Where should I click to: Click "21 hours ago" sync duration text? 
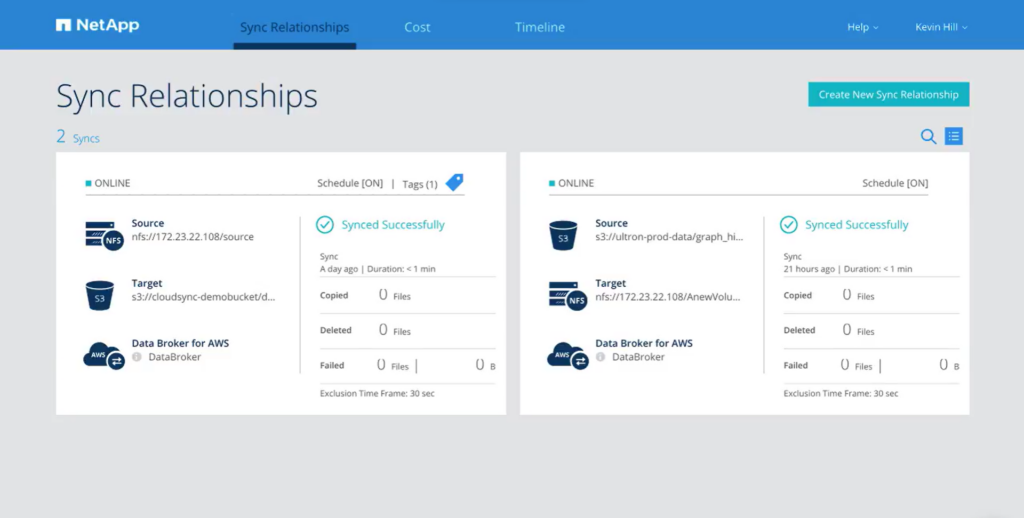pos(848,269)
